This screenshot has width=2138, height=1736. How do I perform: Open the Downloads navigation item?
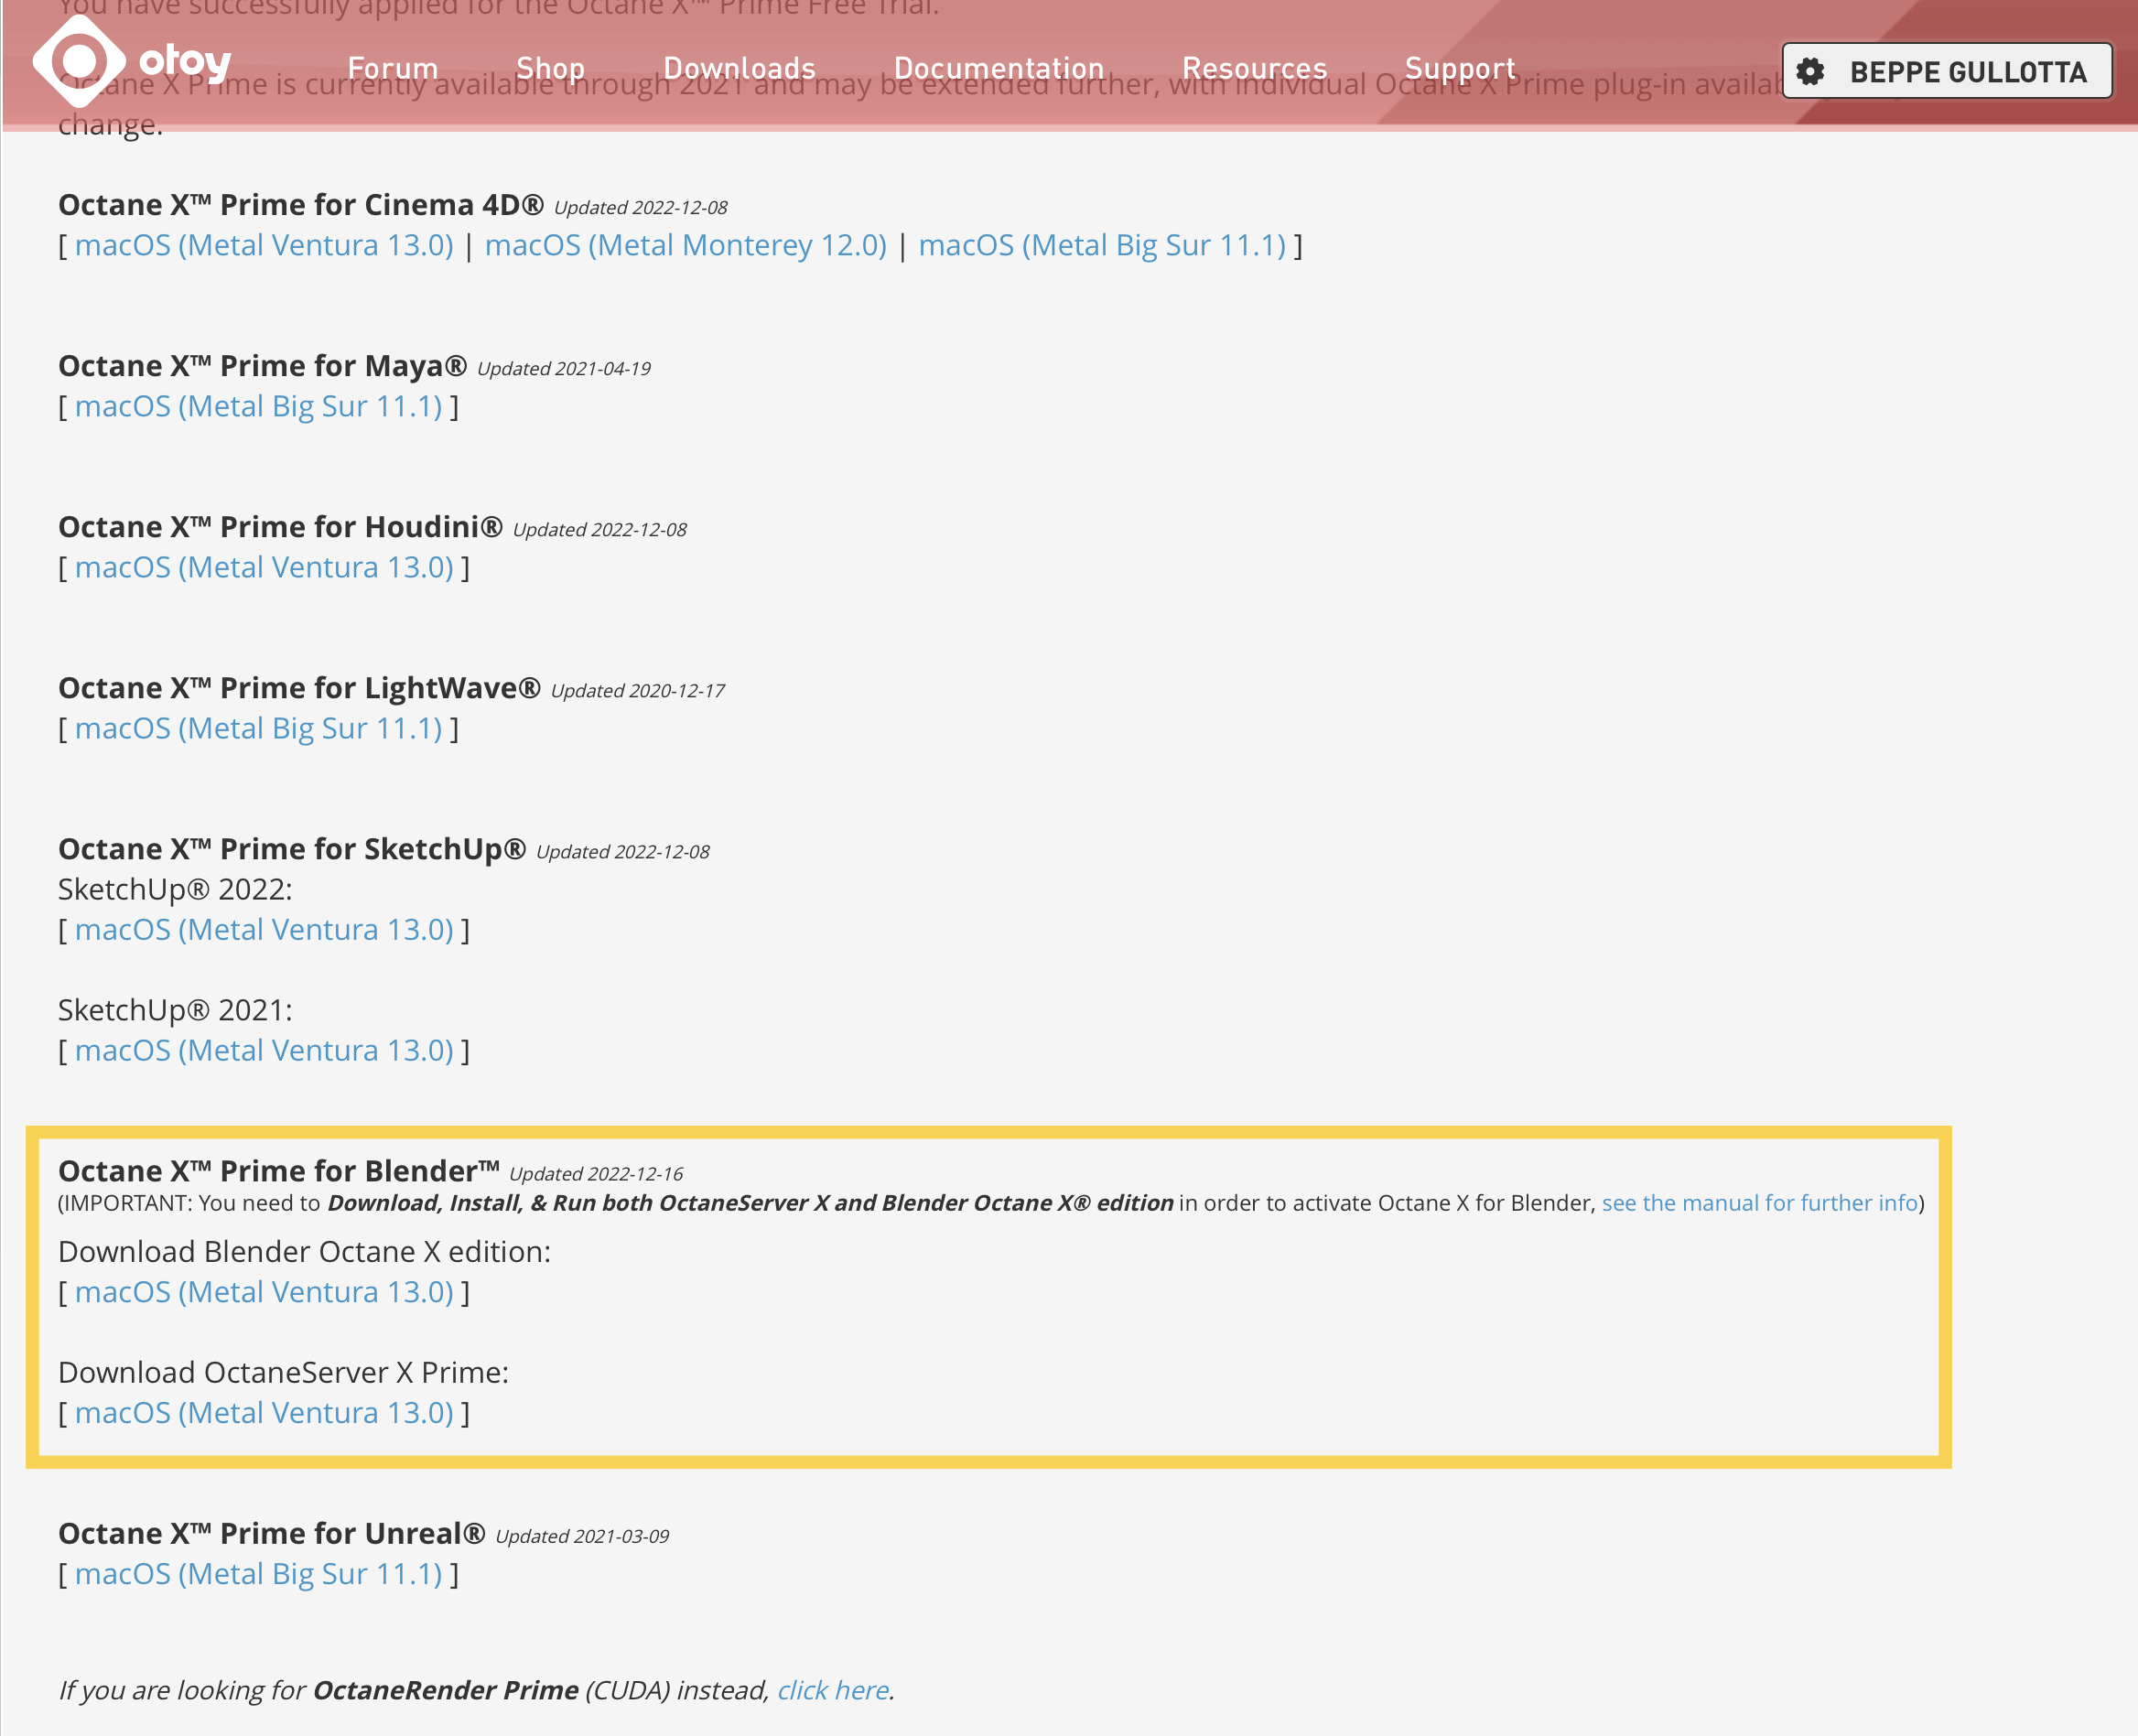(x=739, y=68)
